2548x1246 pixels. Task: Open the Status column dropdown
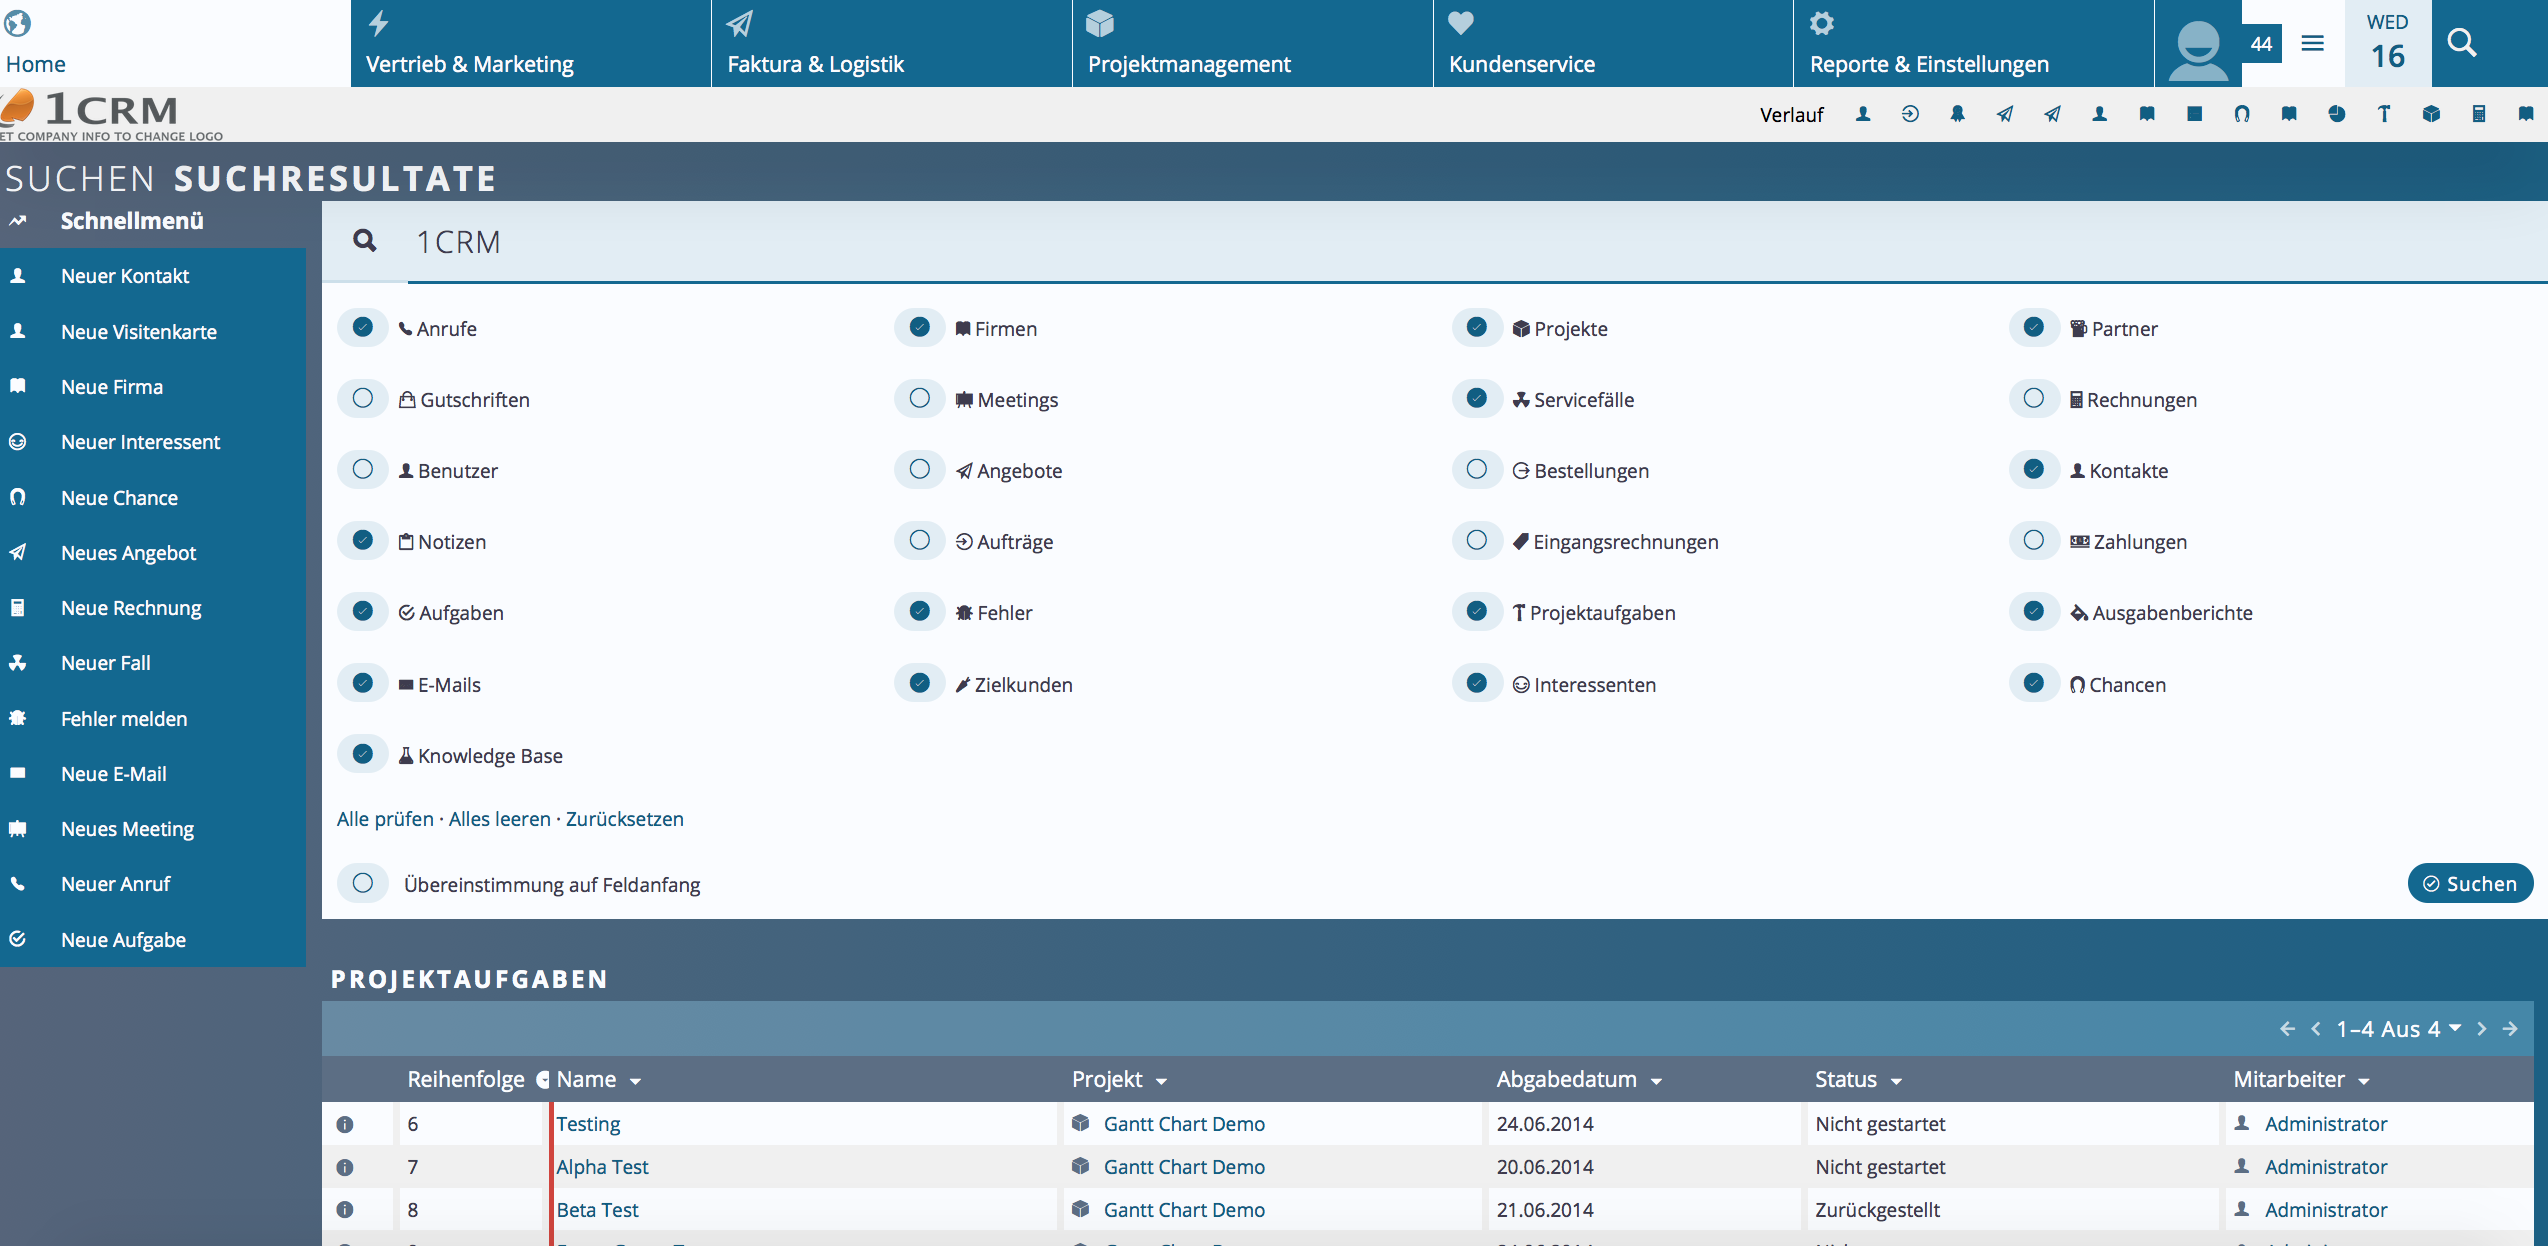[1896, 1081]
